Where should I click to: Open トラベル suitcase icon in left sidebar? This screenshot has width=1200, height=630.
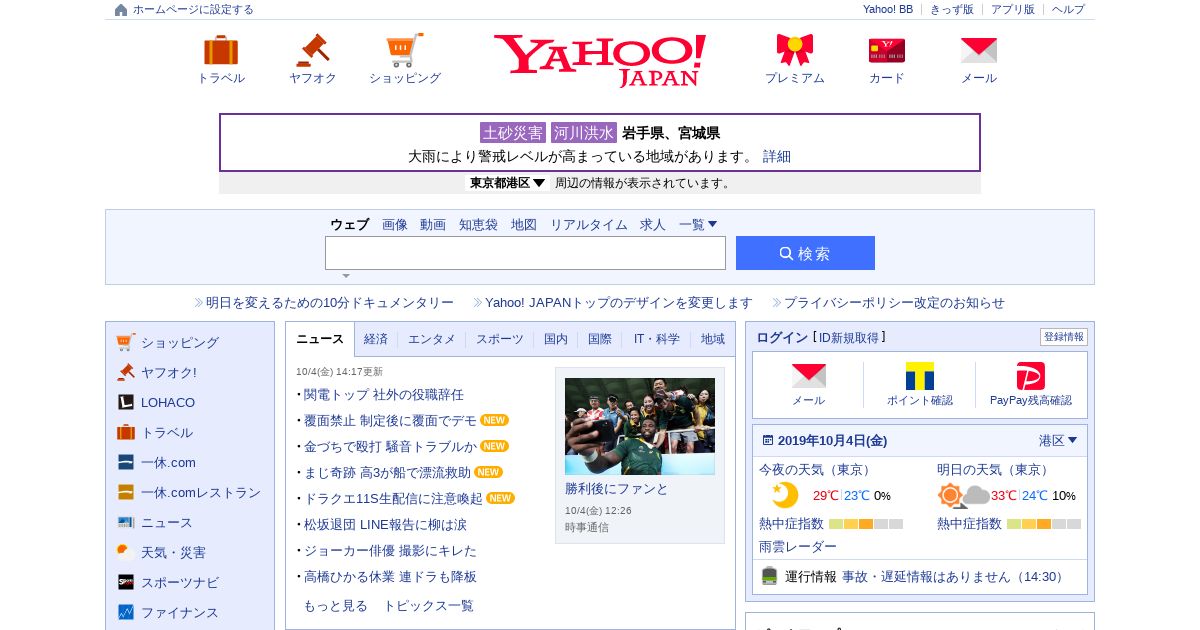click(x=125, y=432)
